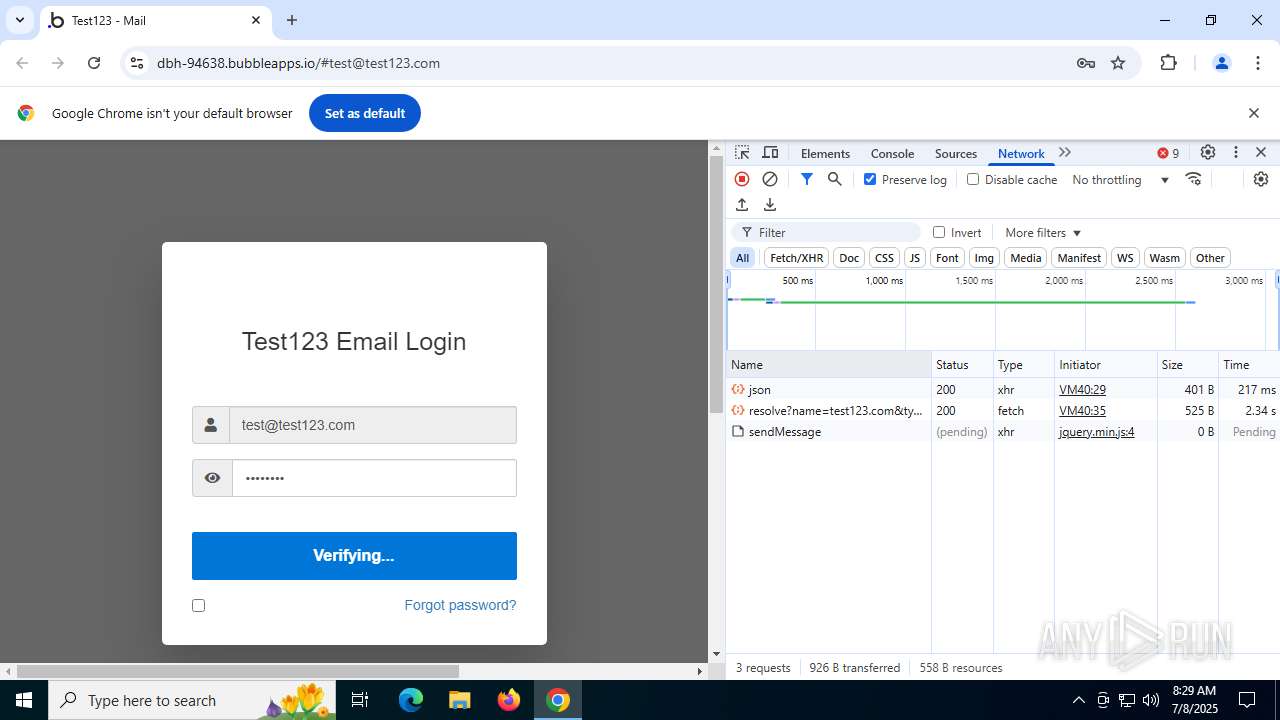
Task: Open password manager key icon
Action: tap(1086, 63)
